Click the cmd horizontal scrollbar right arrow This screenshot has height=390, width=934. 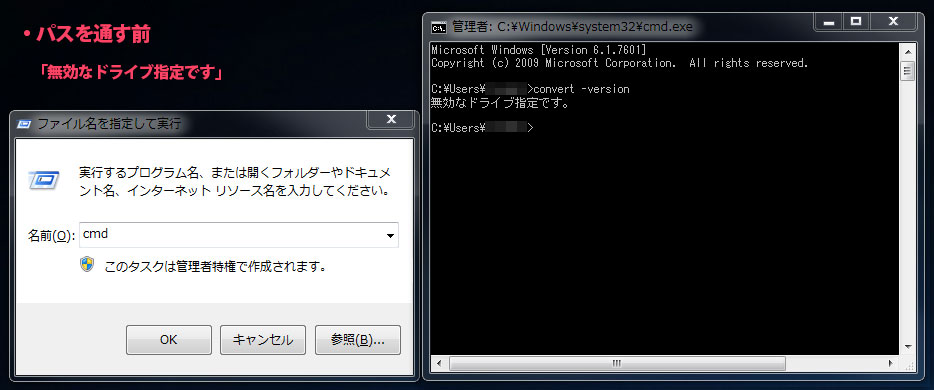pos(891,363)
